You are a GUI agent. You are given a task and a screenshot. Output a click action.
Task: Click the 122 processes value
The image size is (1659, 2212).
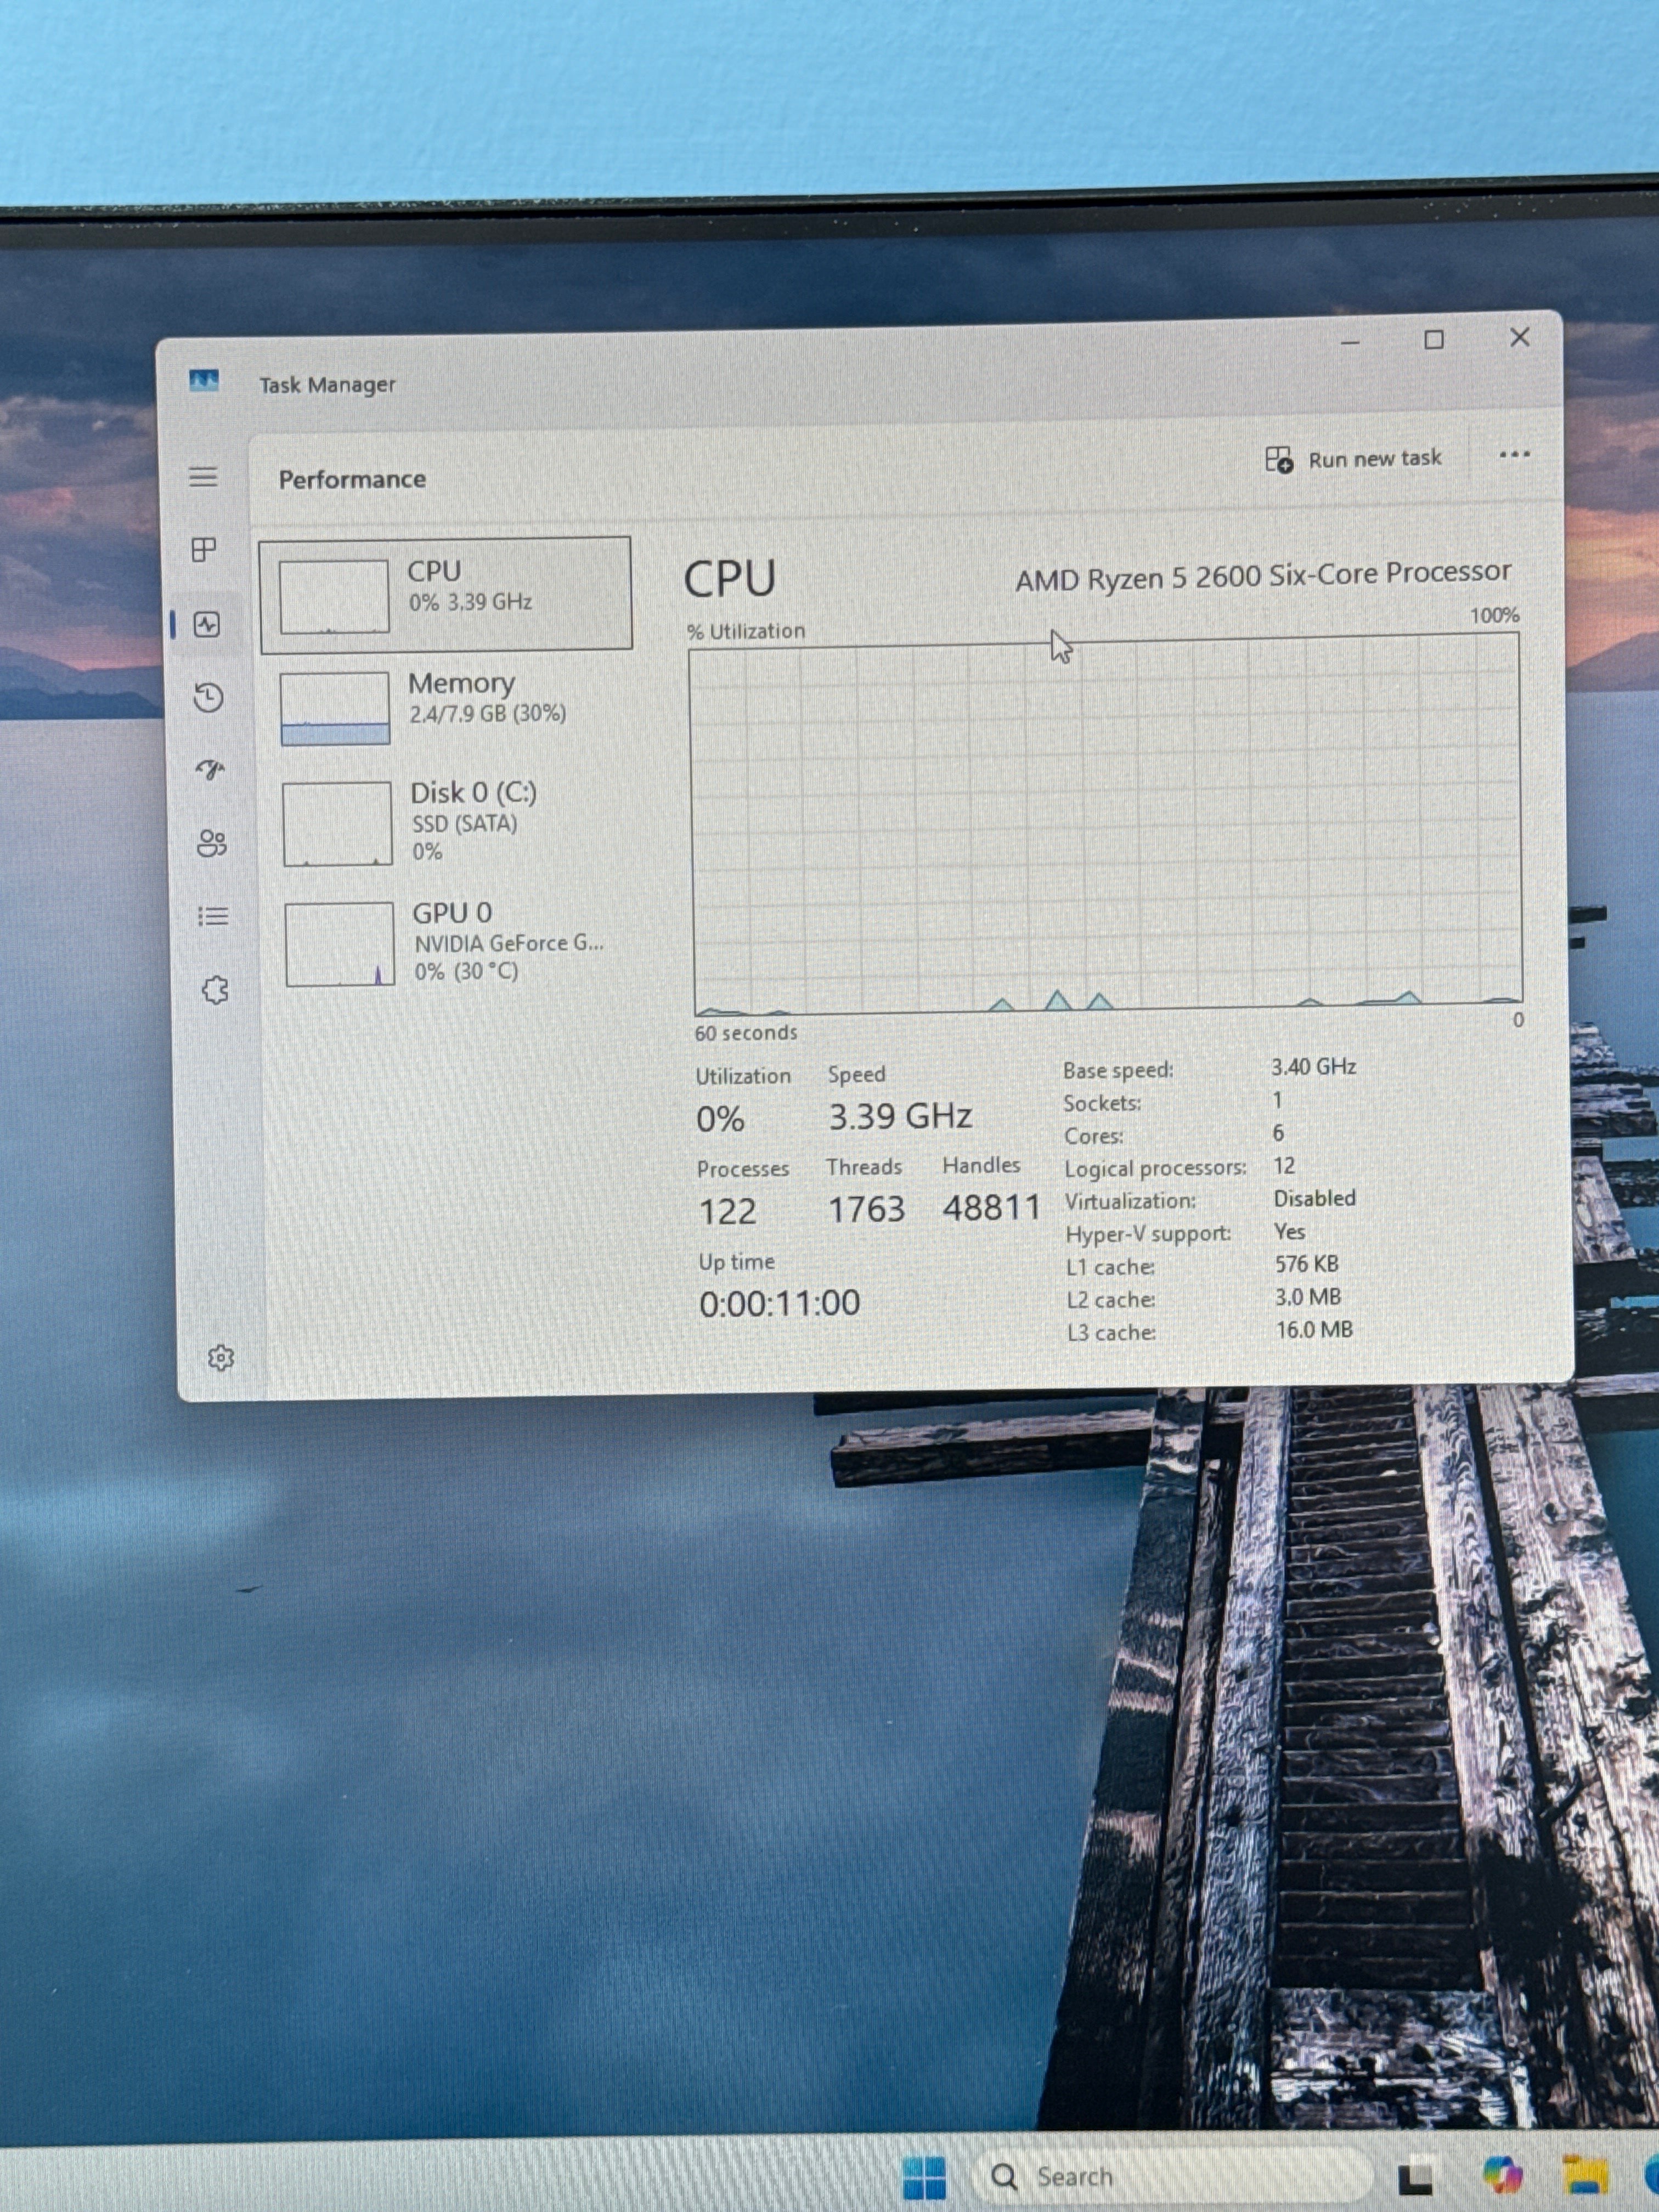727,1212
